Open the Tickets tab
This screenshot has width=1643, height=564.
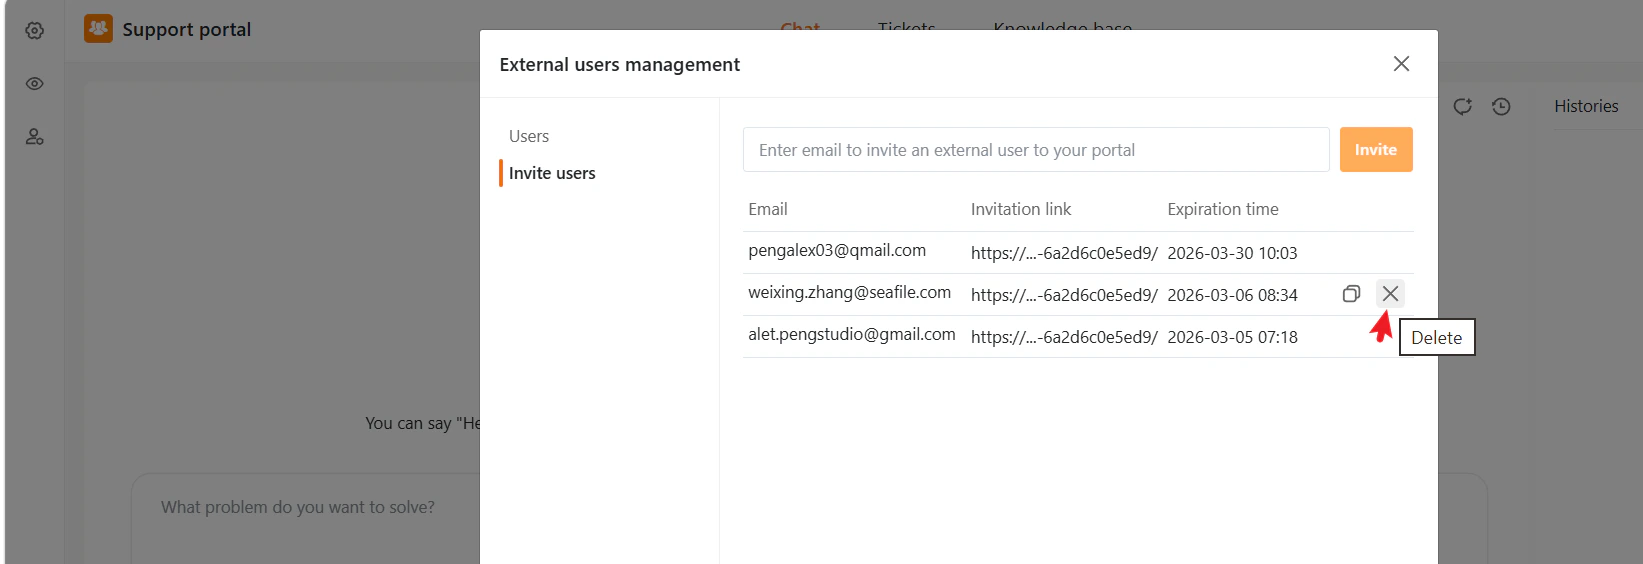(x=907, y=27)
